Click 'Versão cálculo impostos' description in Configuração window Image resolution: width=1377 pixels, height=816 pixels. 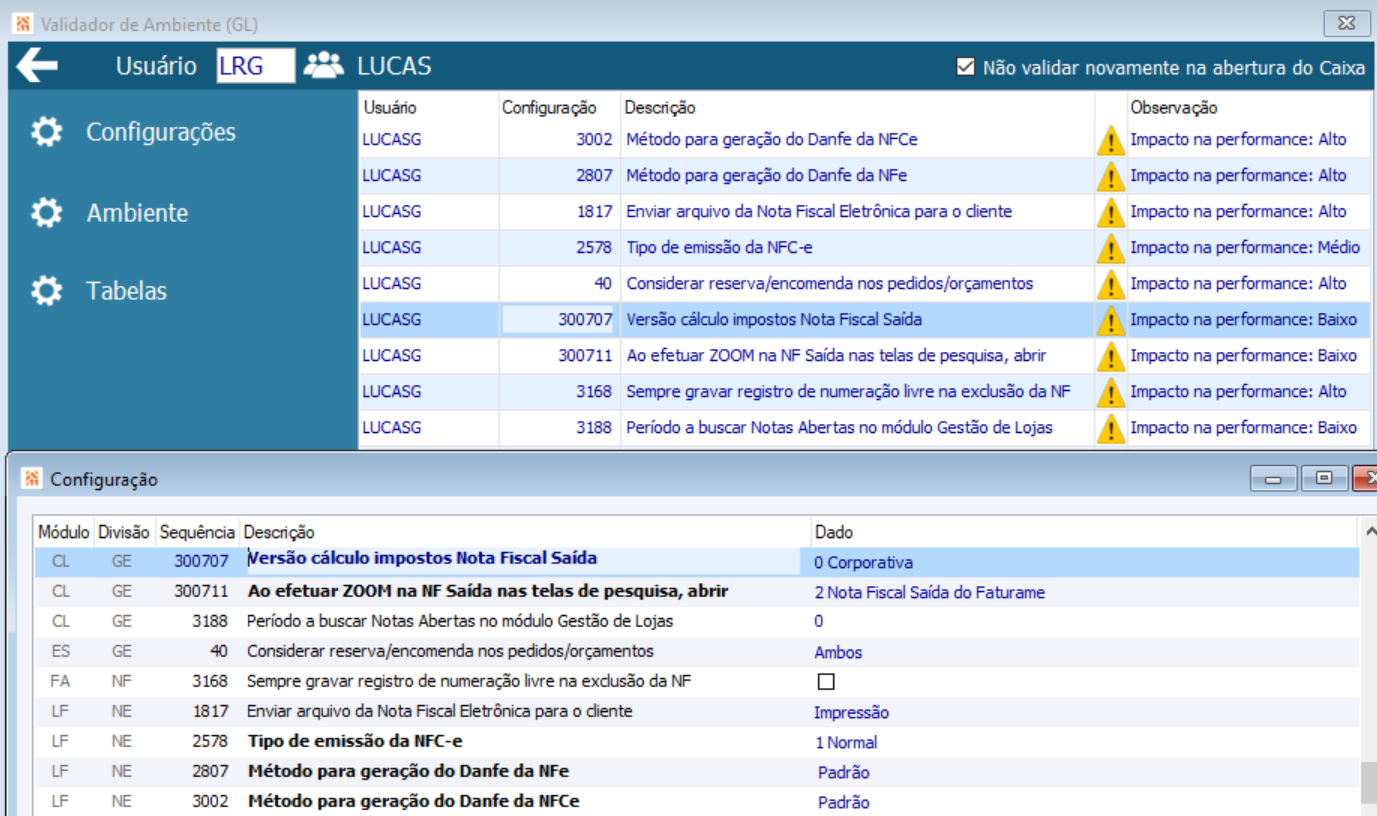point(422,559)
